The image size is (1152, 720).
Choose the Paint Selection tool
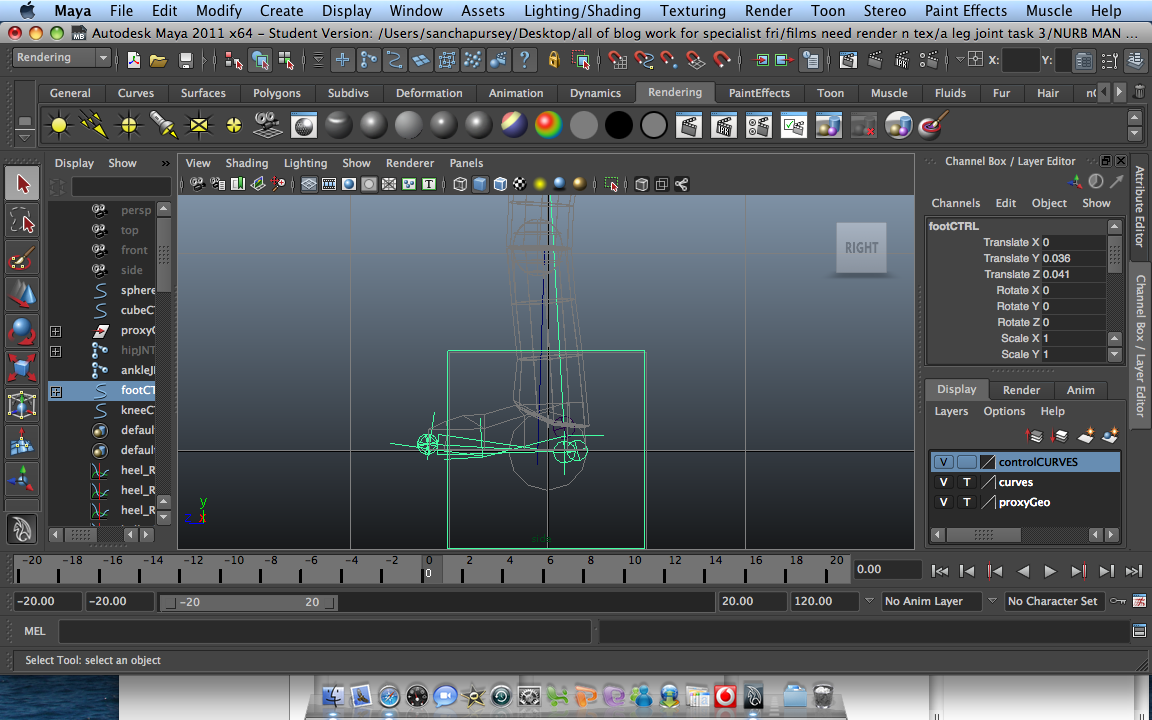click(22, 258)
